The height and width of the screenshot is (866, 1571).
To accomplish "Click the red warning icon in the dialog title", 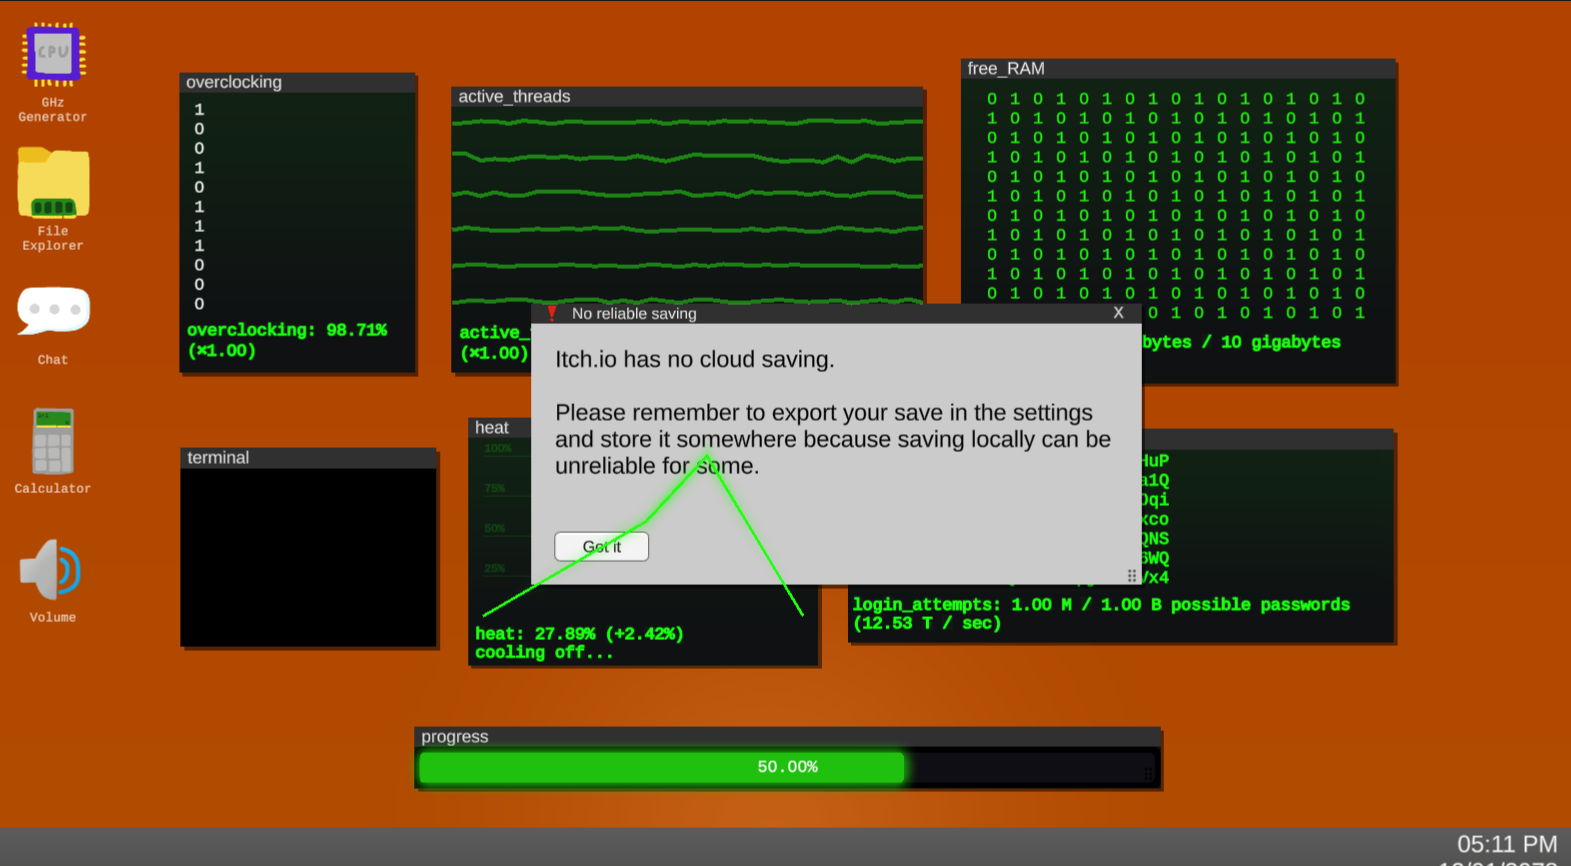I will tap(551, 313).
